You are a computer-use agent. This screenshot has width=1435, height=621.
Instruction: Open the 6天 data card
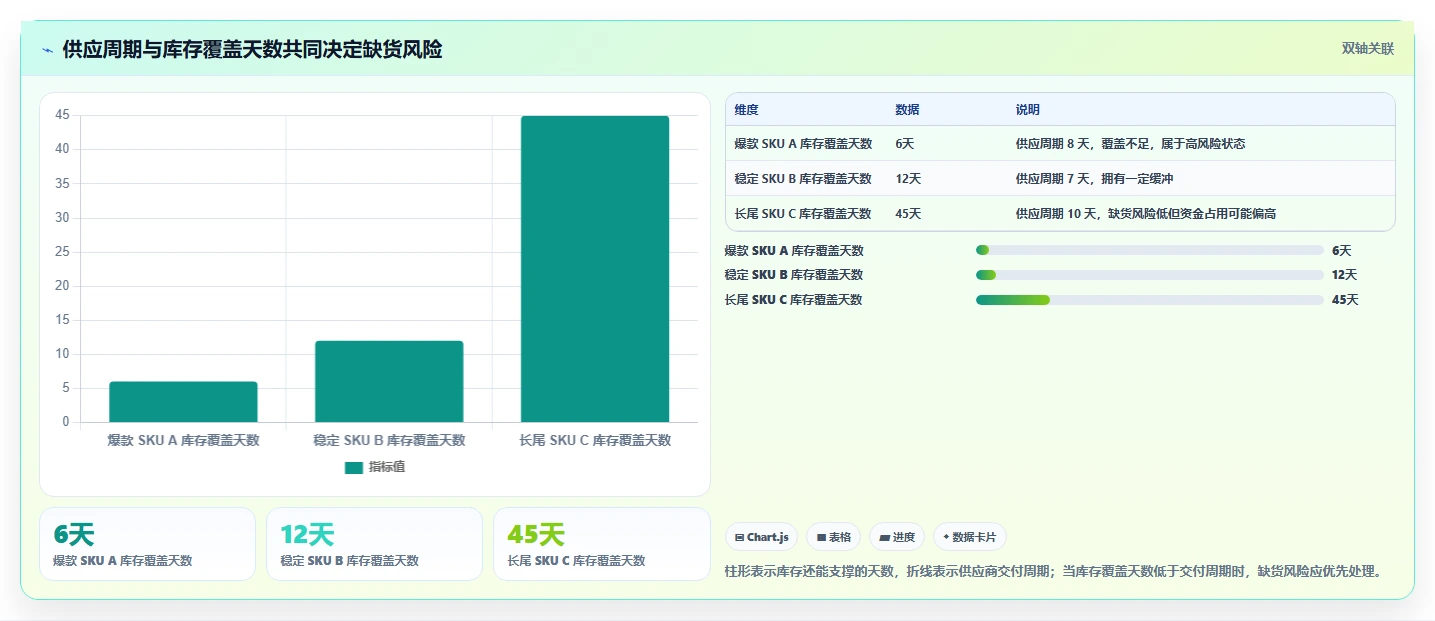pyautogui.click(x=147, y=544)
